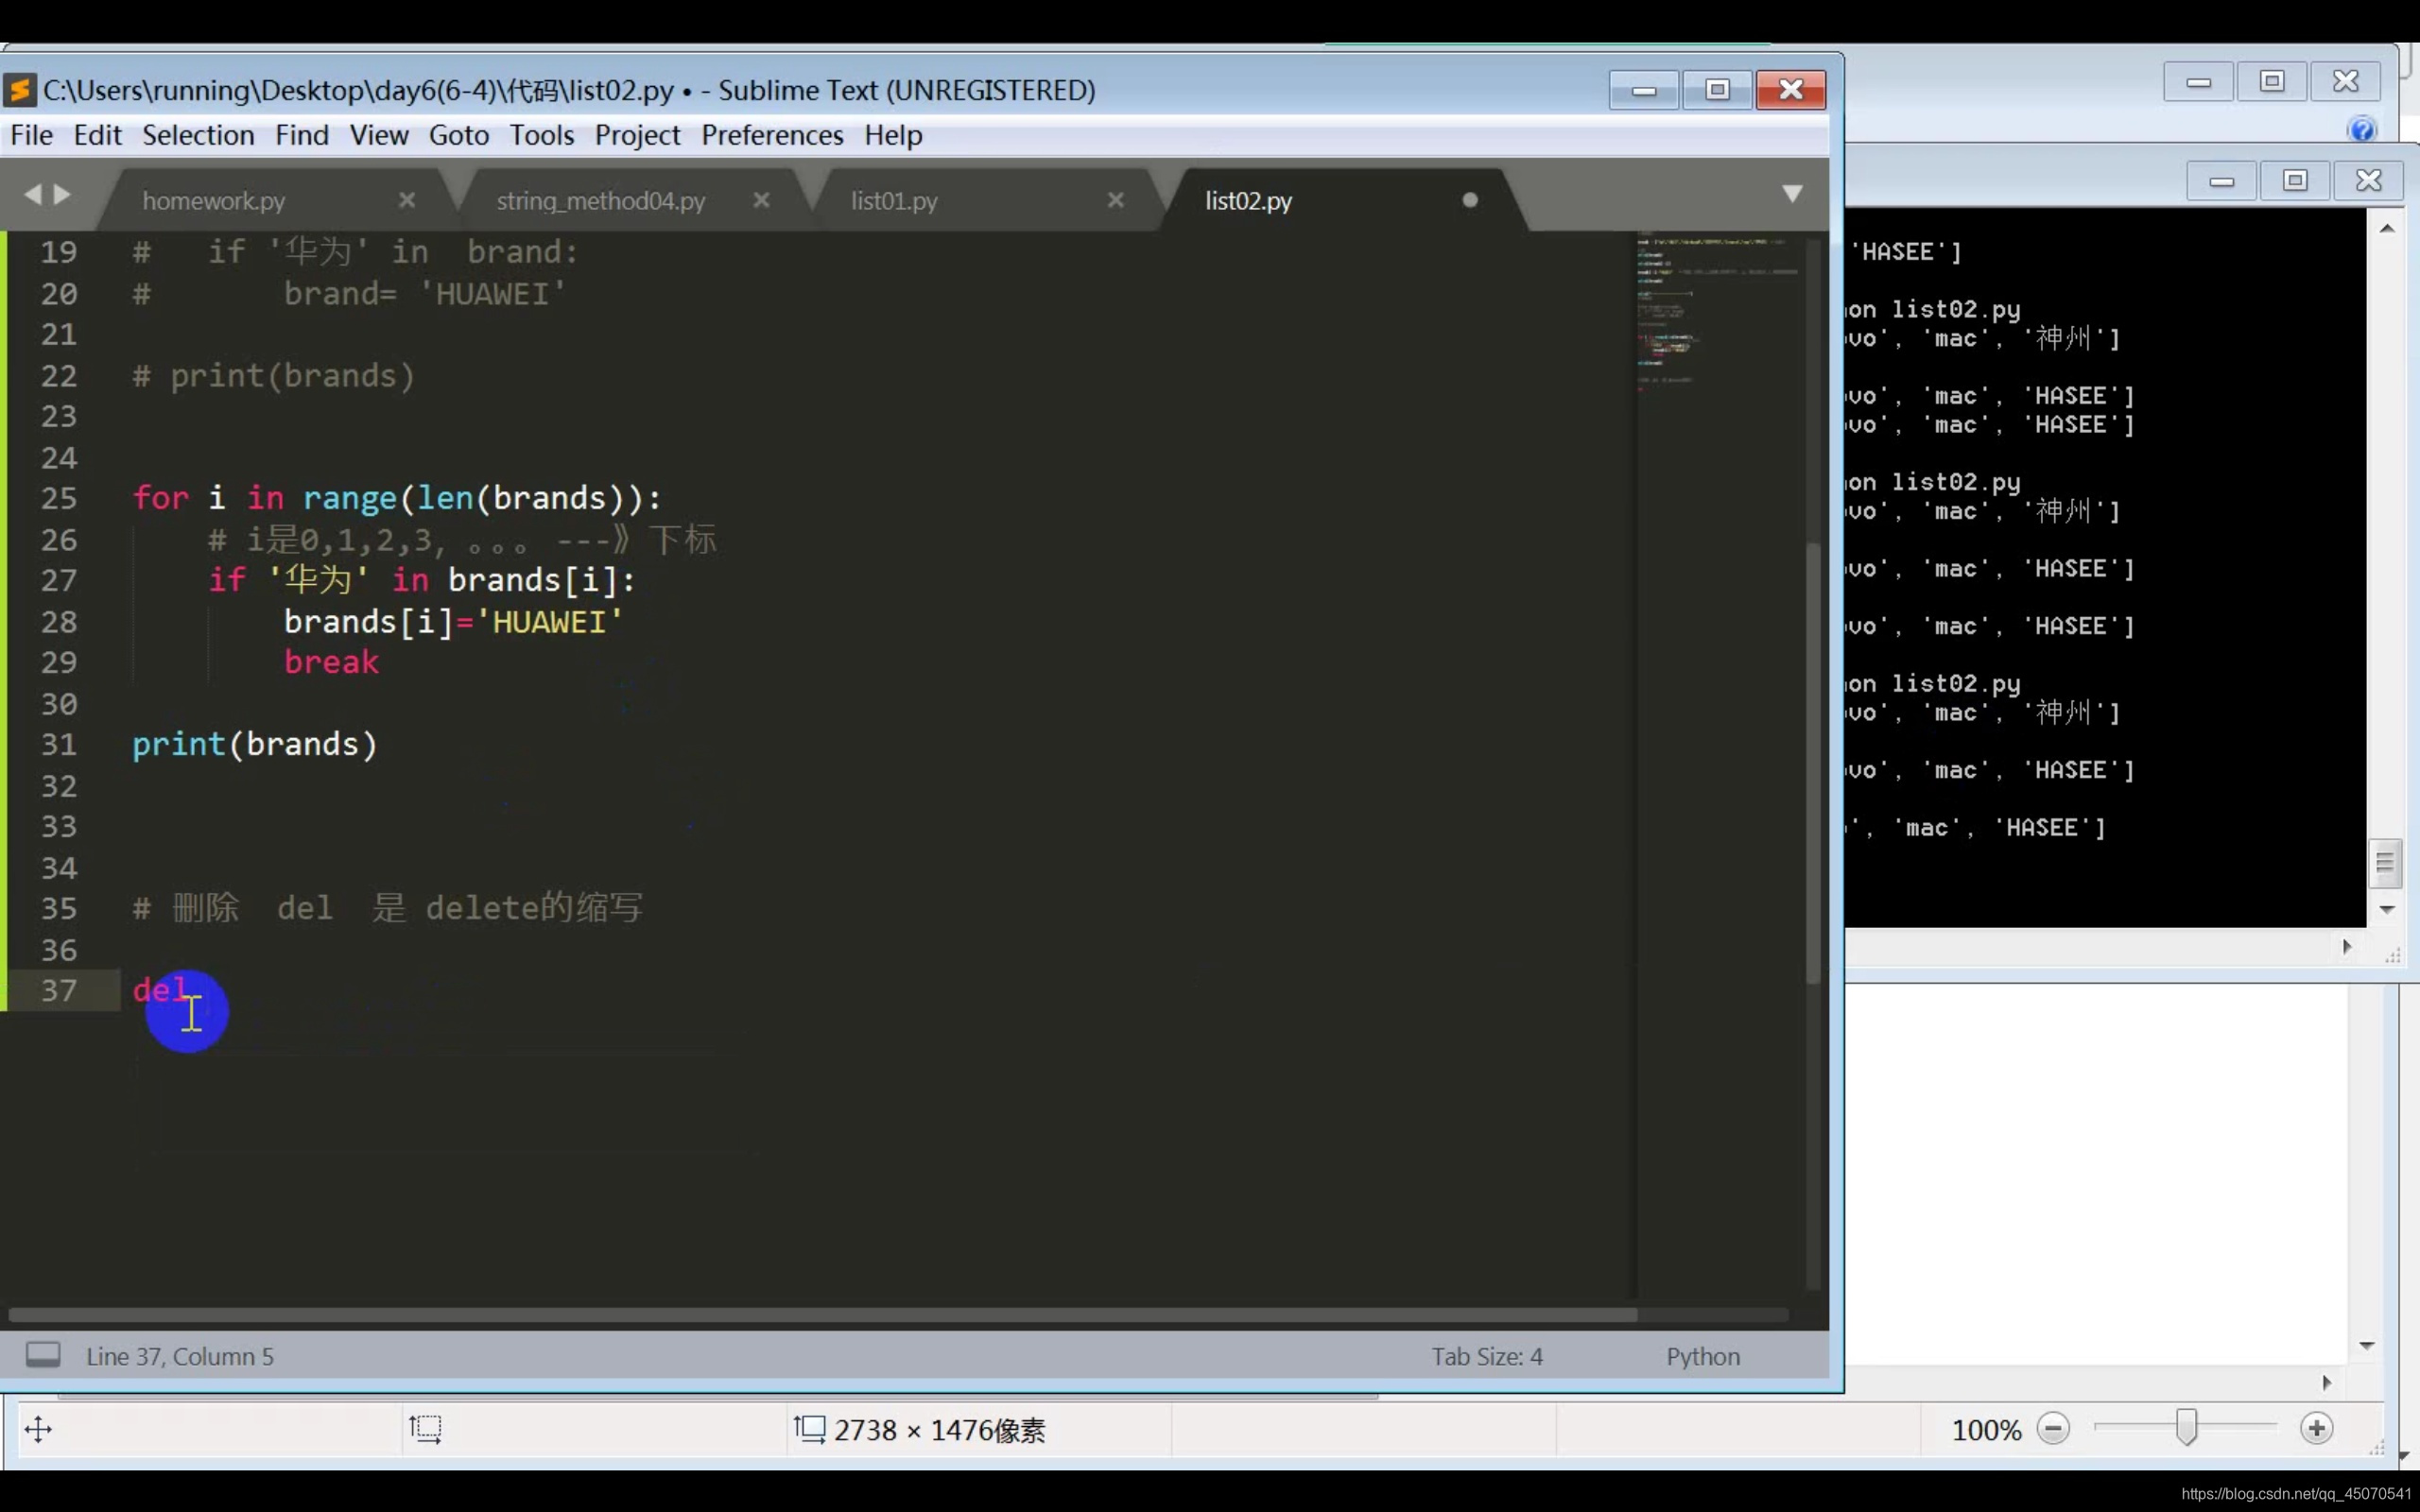The height and width of the screenshot is (1512, 2420).
Task: Click unsaved dot on list02.py tab
Action: pos(1469,200)
